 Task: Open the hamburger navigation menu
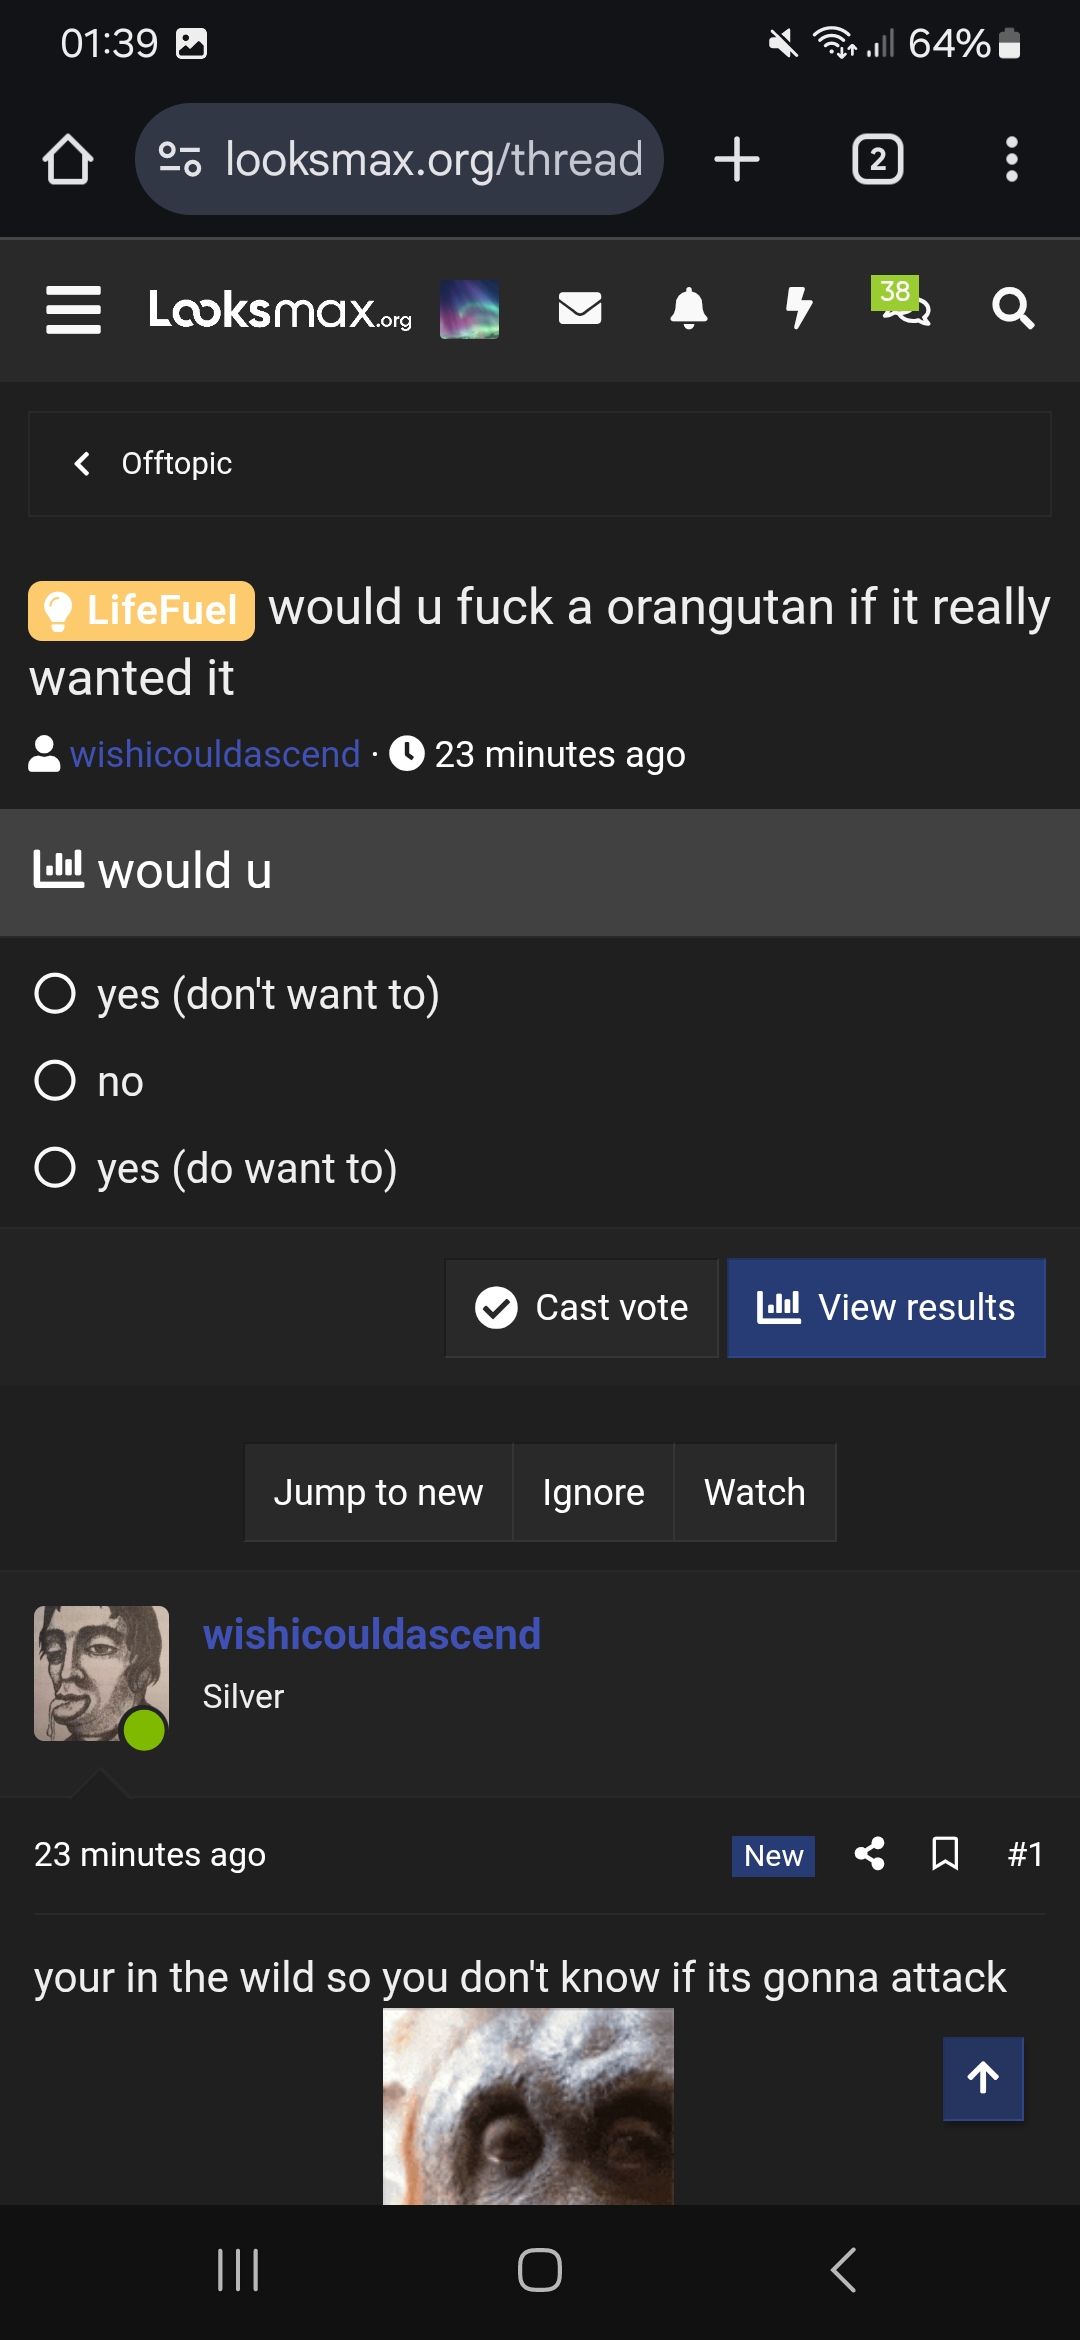[x=73, y=309]
